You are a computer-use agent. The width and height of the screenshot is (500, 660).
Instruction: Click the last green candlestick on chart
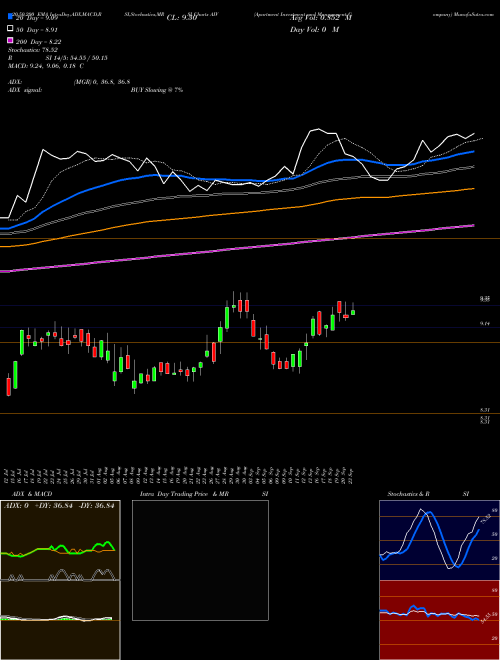pyautogui.click(x=353, y=312)
